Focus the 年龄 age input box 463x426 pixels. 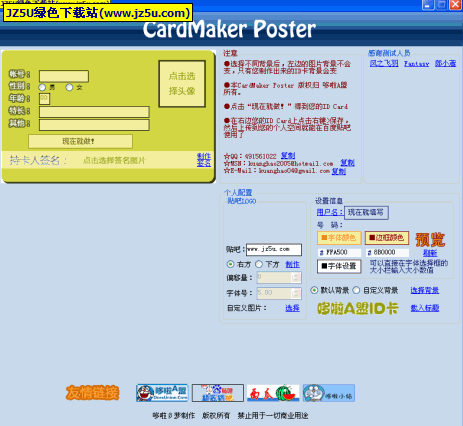pyautogui.click(x=45, y=99)
